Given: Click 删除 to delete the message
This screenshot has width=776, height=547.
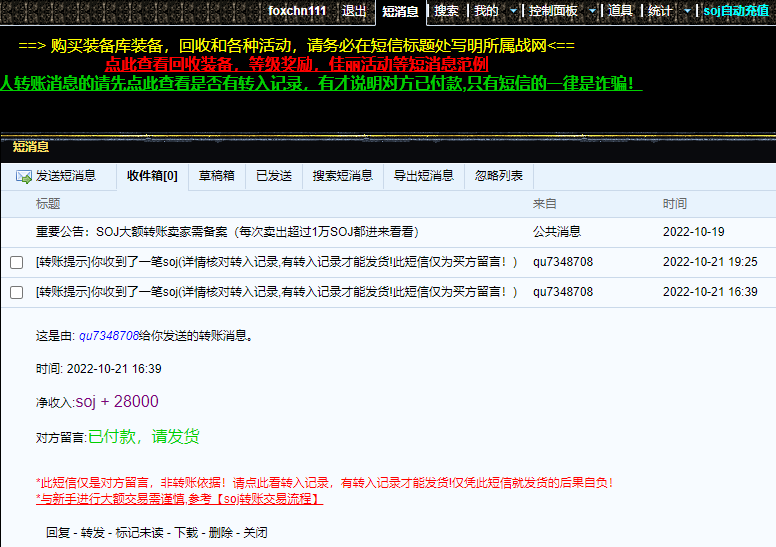Looking at the screenshot, I should [222, 533].
